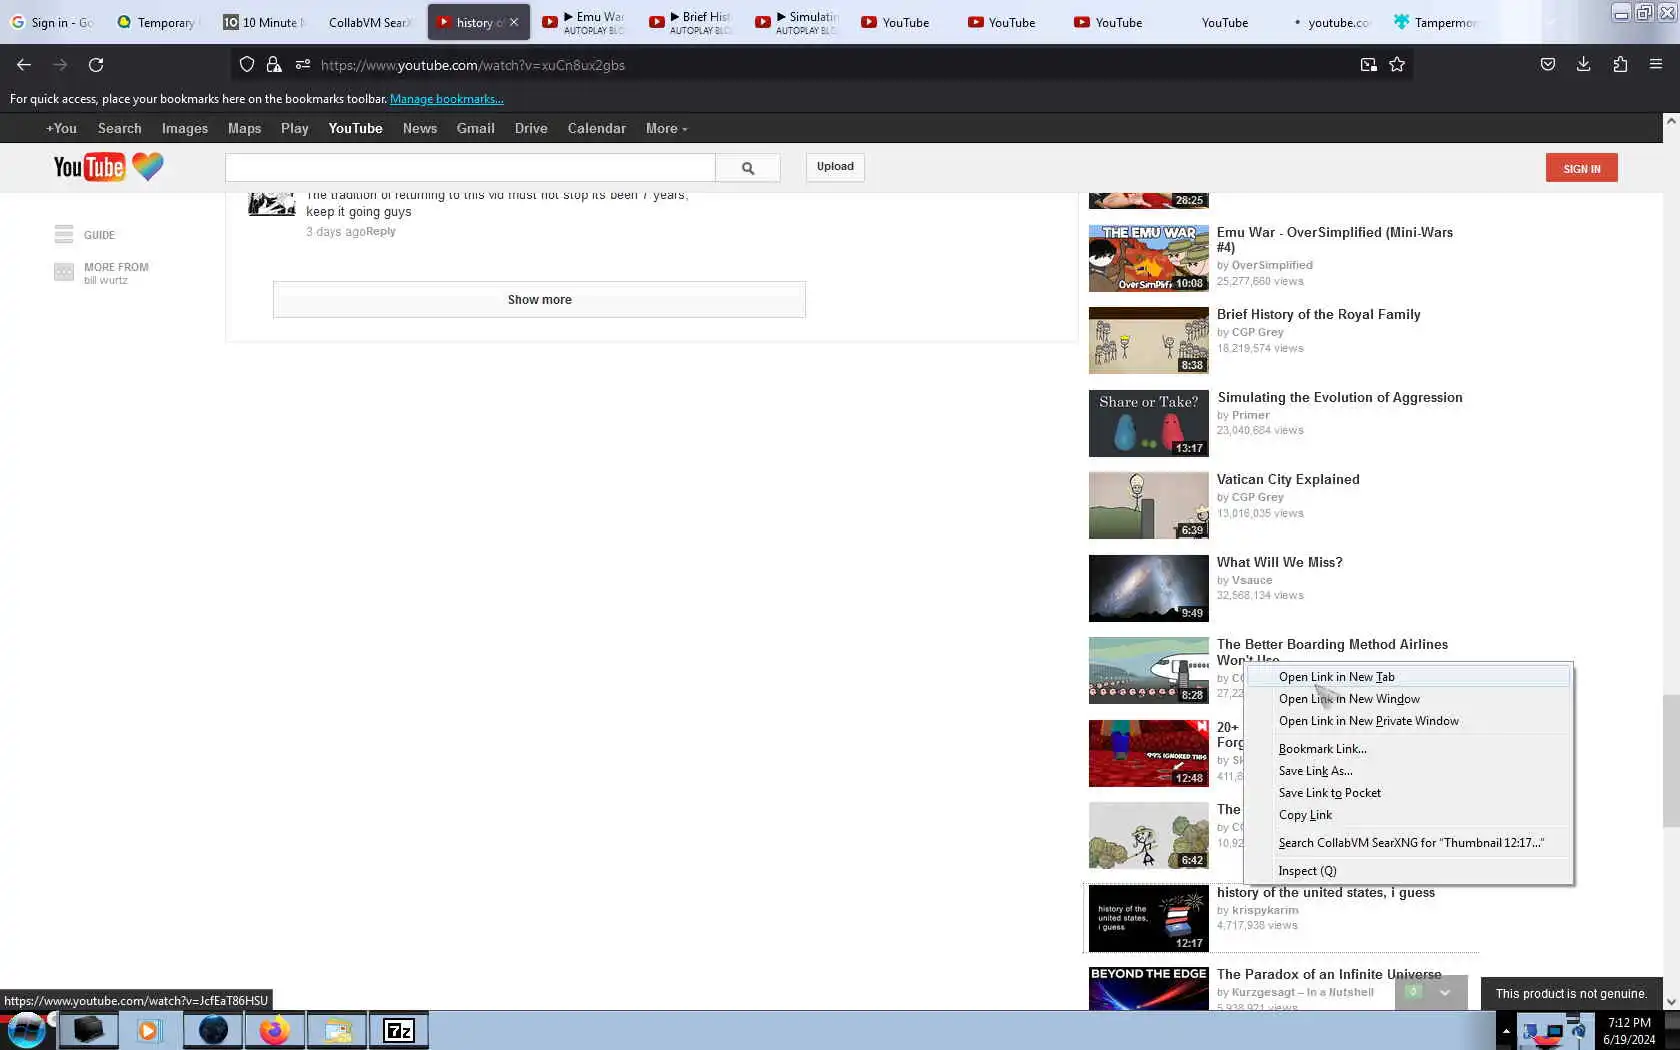The width and height of the screenshot is (1680, 1050).
Task: Click the scroll-down arrow of the page scrollbar
Action: point(1670,1001)
